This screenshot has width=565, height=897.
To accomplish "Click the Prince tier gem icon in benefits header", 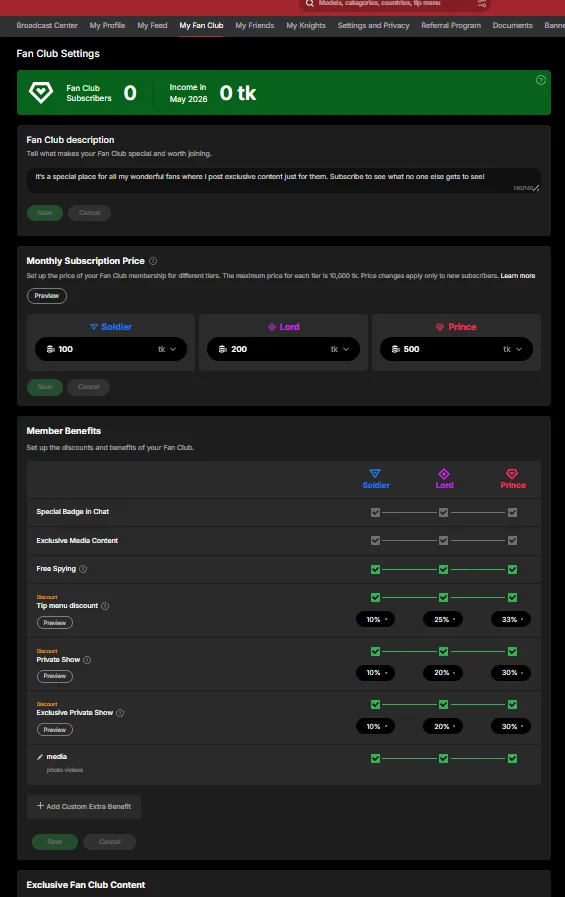I will pyautogui.click(x=512, y=474).
